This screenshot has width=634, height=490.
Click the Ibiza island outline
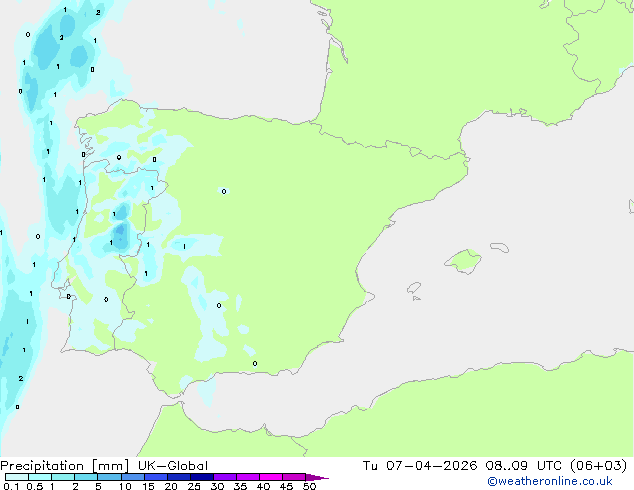click(x=414, y=288)
